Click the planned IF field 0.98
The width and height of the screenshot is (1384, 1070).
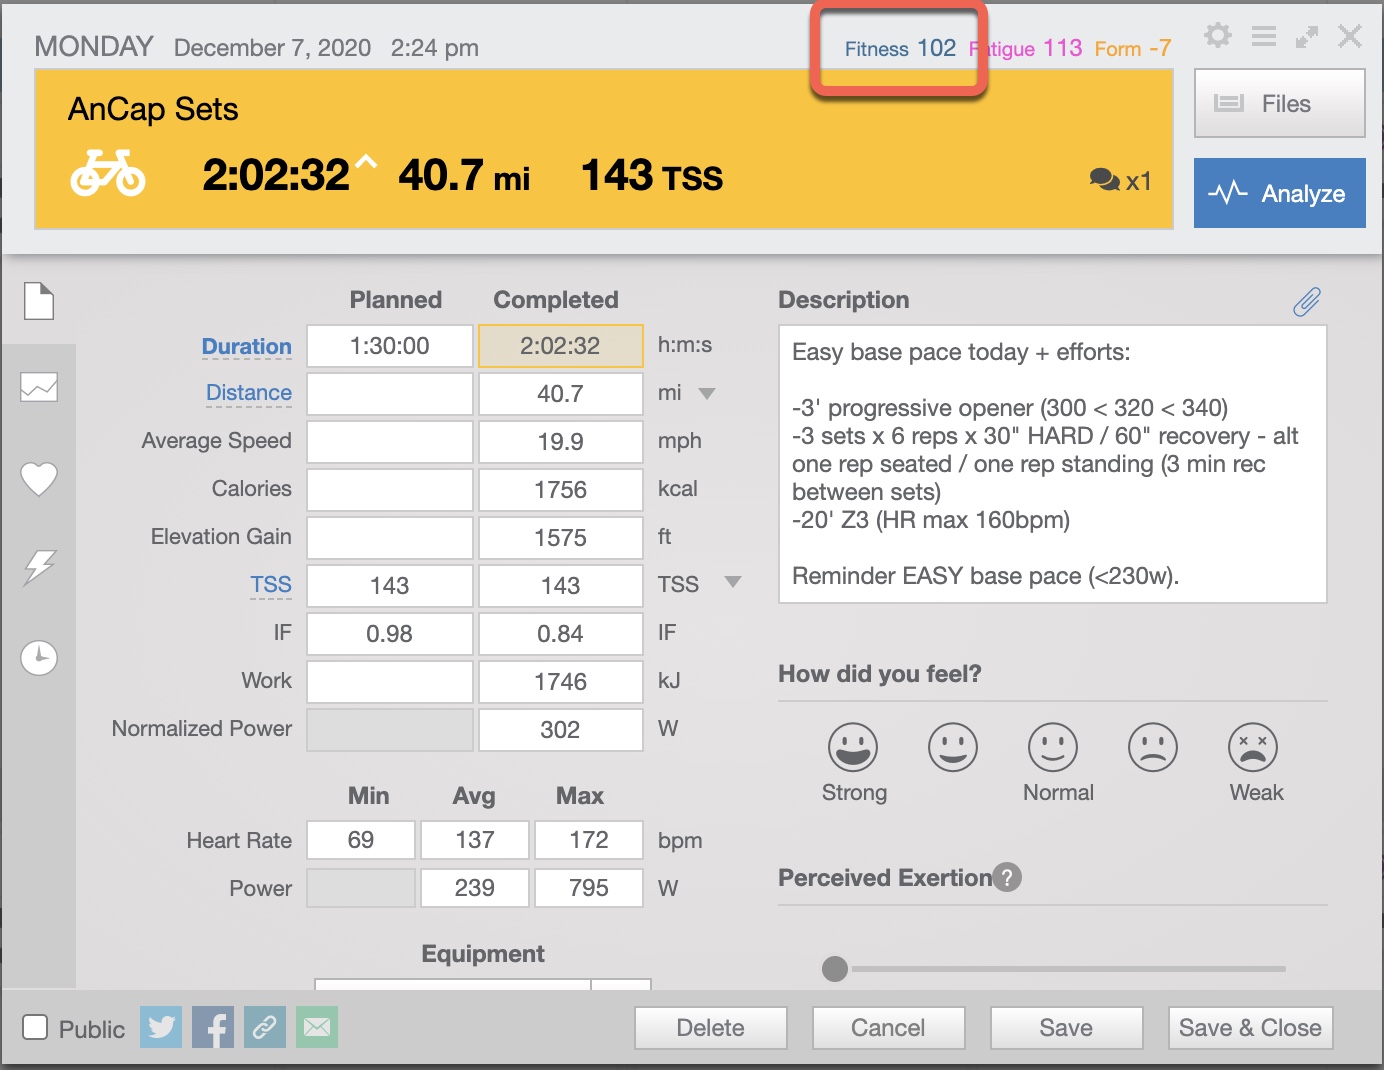coord(390,634)
